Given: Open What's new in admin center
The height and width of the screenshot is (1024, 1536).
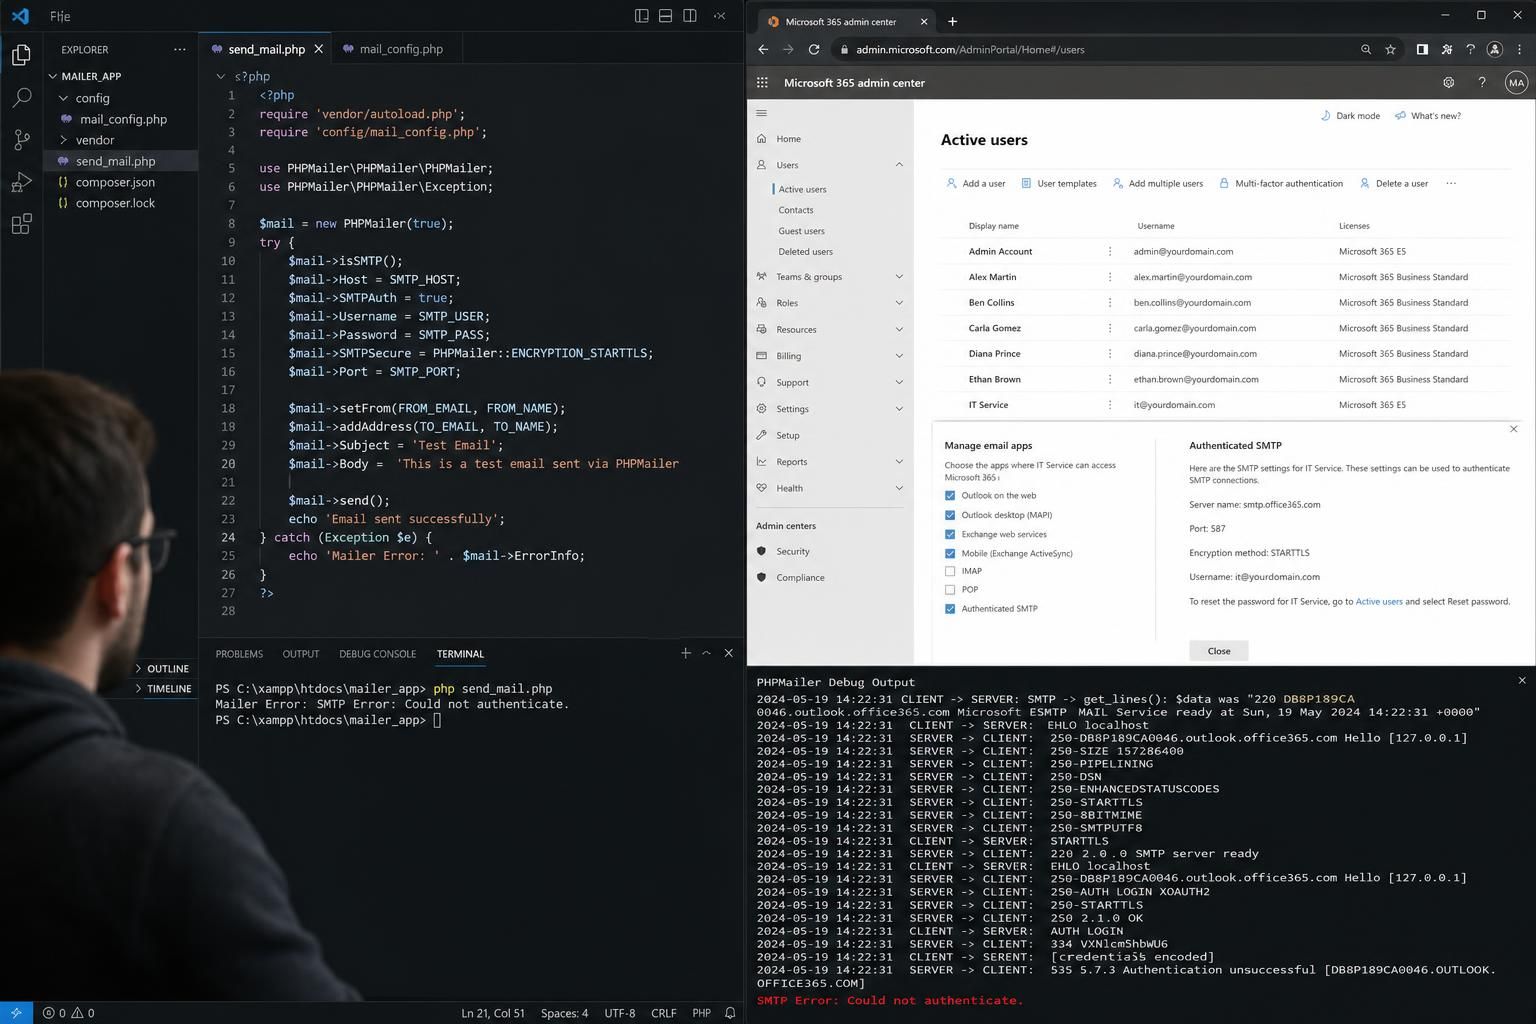Looking at the screenshot, I should point(1427,116).
